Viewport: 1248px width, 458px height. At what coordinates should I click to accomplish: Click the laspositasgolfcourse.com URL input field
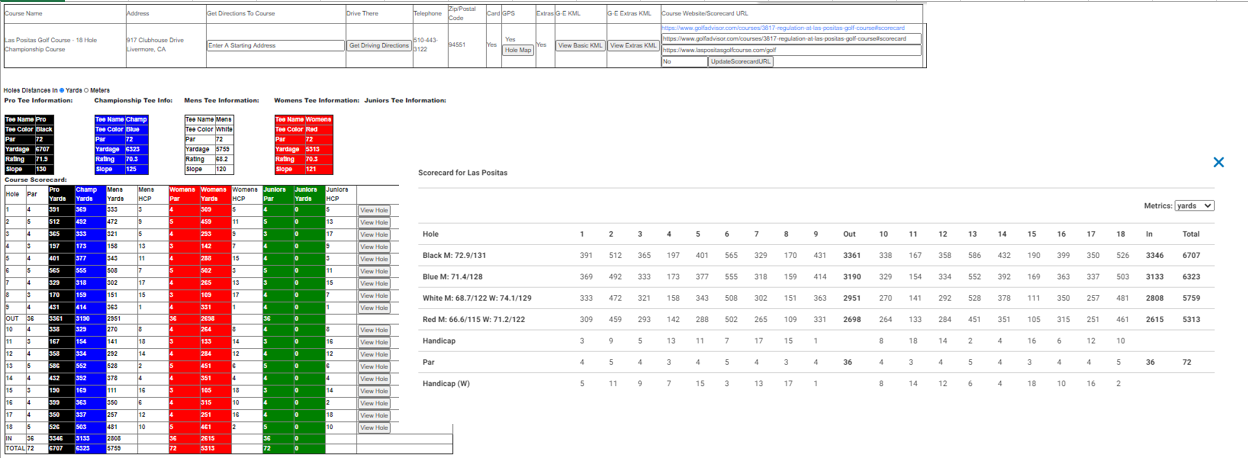click(x=791, y=50)
